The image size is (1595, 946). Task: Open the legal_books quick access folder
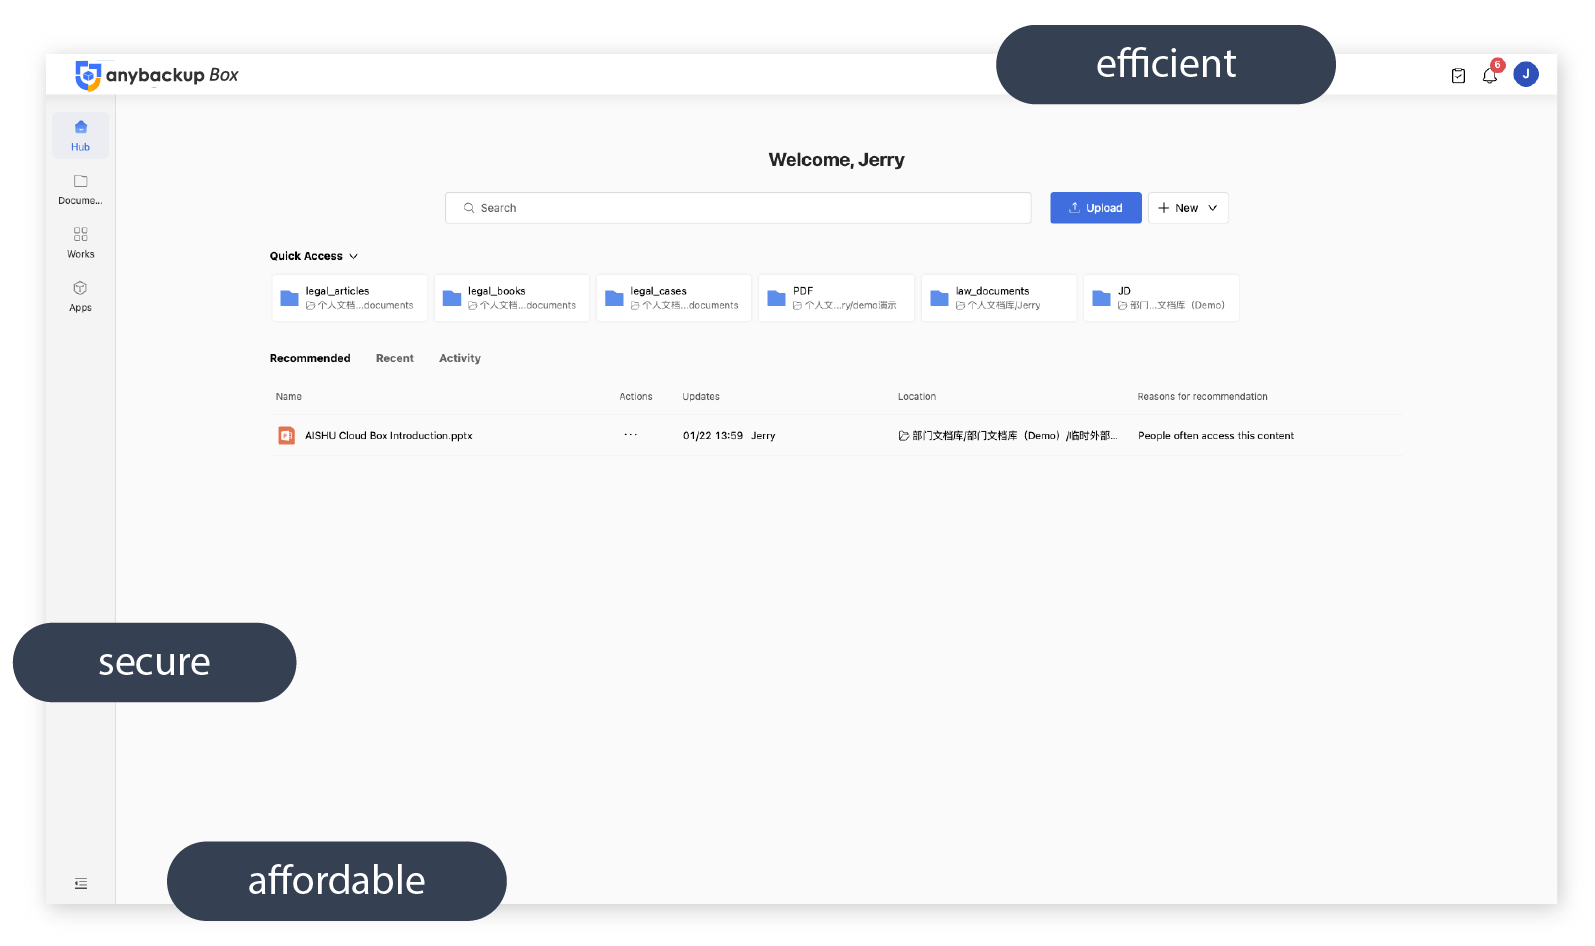pos(512,298)
